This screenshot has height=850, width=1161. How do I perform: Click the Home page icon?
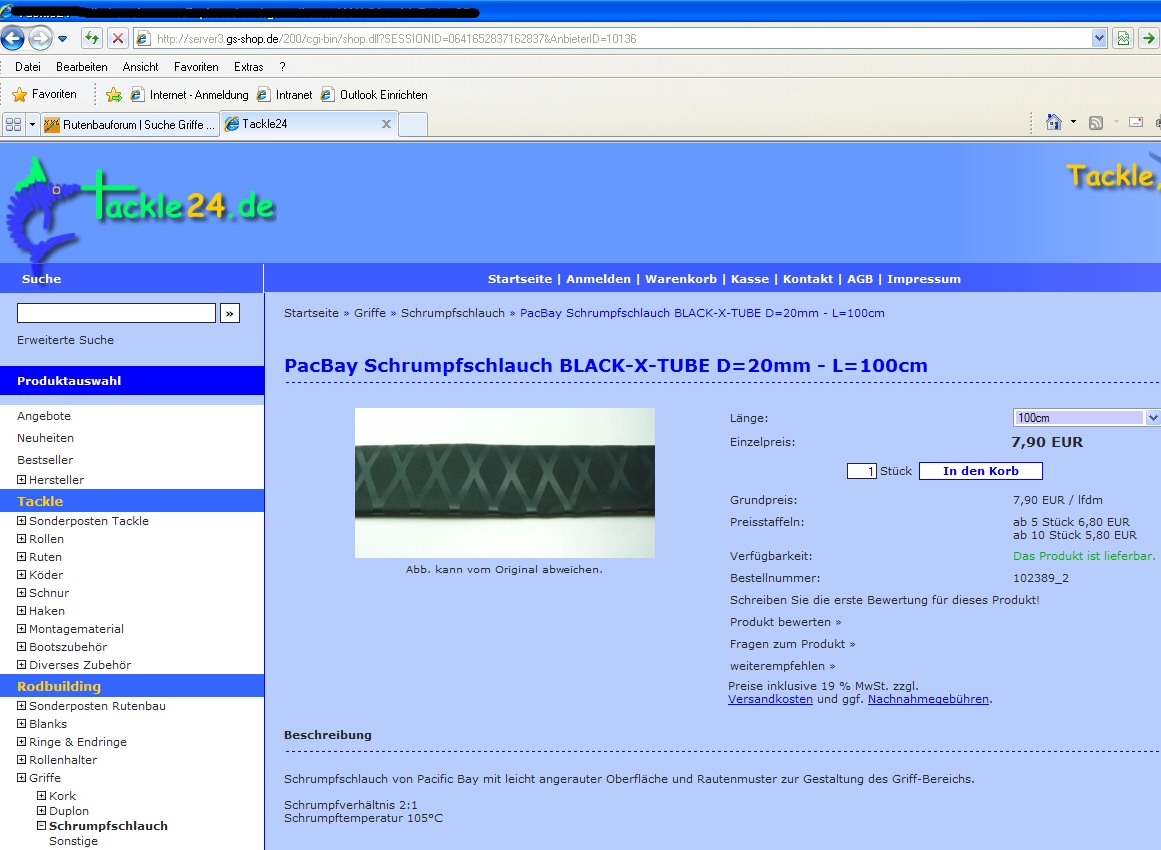pos(1053,122)
